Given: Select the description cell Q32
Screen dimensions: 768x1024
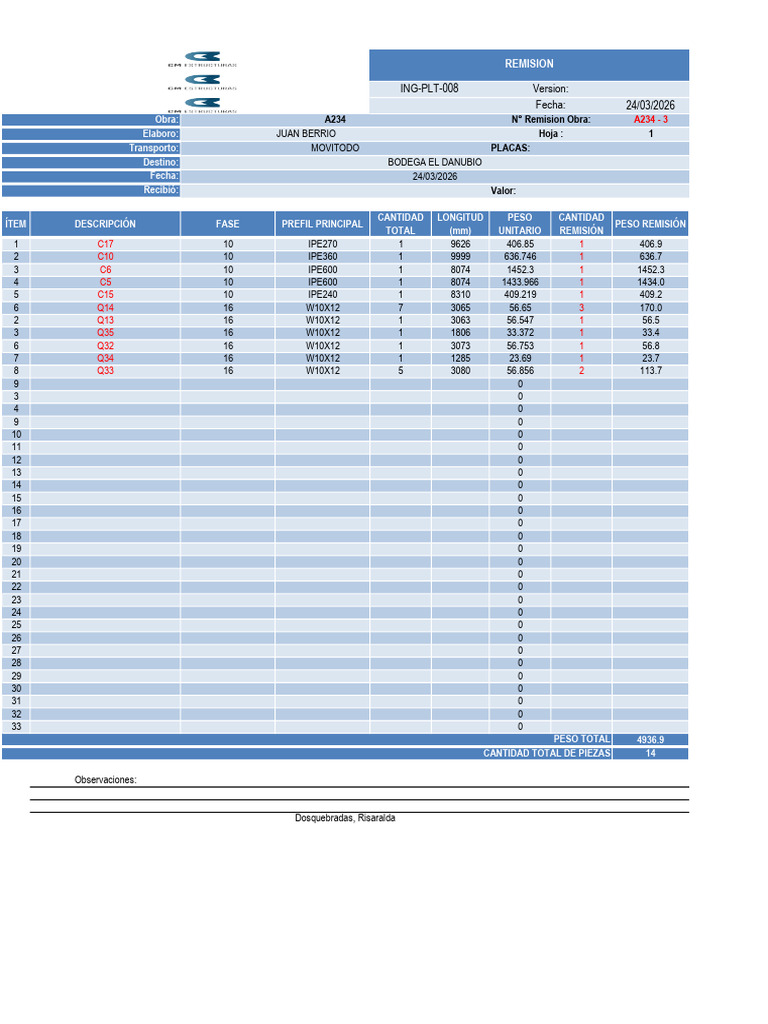Looking at the screenshot, I should (105, 345).
